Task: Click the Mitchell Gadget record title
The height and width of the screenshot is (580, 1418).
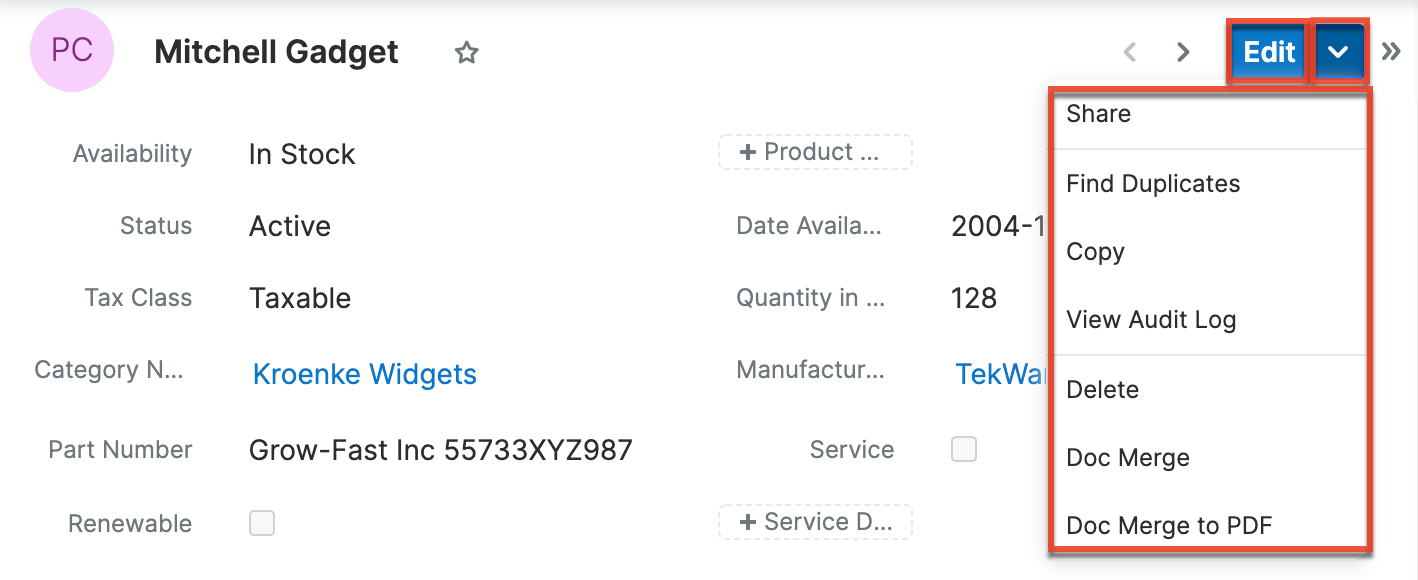Action: click(276, 52)
